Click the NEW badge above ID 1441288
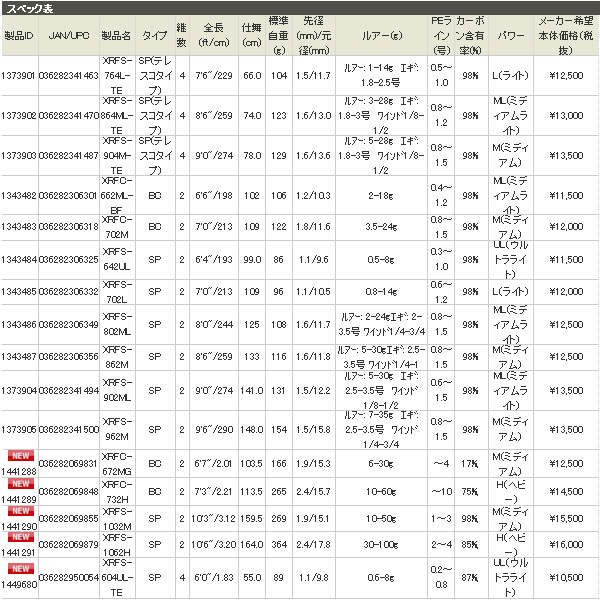Viewport: 600px width, 600px height. tap(21, 456)
